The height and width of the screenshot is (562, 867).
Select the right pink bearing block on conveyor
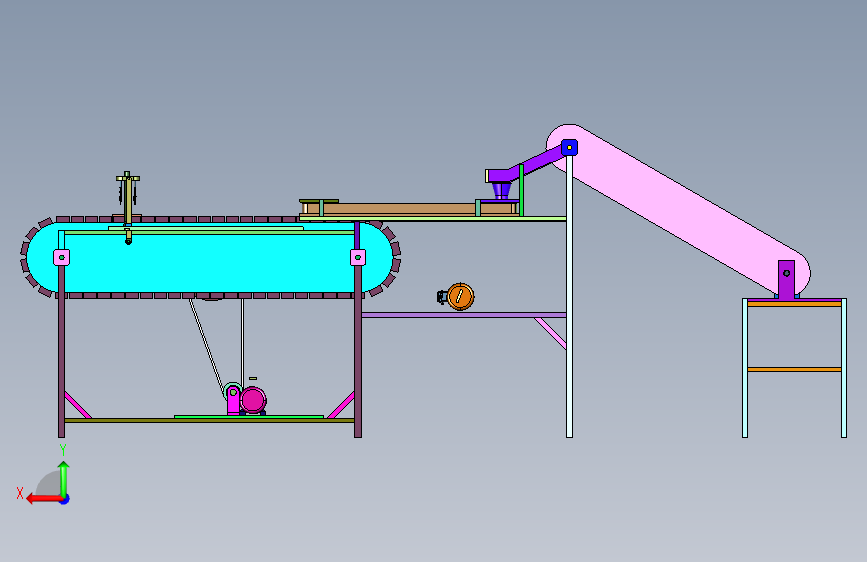click(358, 257)
